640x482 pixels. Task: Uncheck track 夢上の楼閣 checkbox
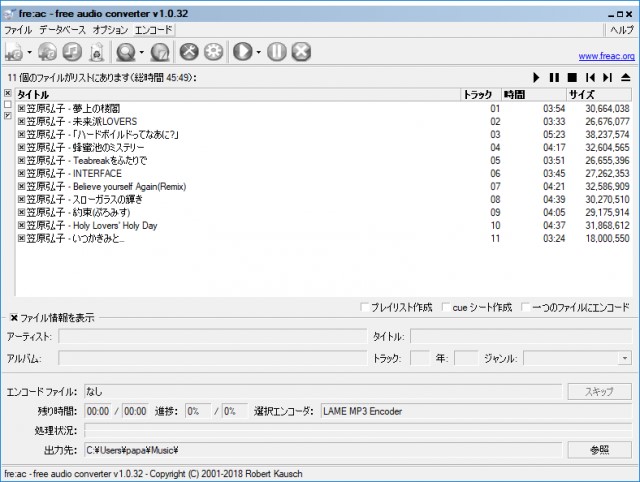point(22,109)
